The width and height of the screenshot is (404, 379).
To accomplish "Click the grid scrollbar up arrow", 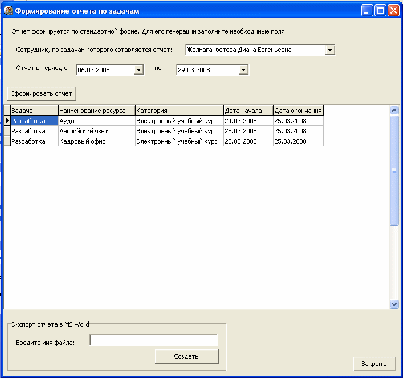I will coord(394,110).
